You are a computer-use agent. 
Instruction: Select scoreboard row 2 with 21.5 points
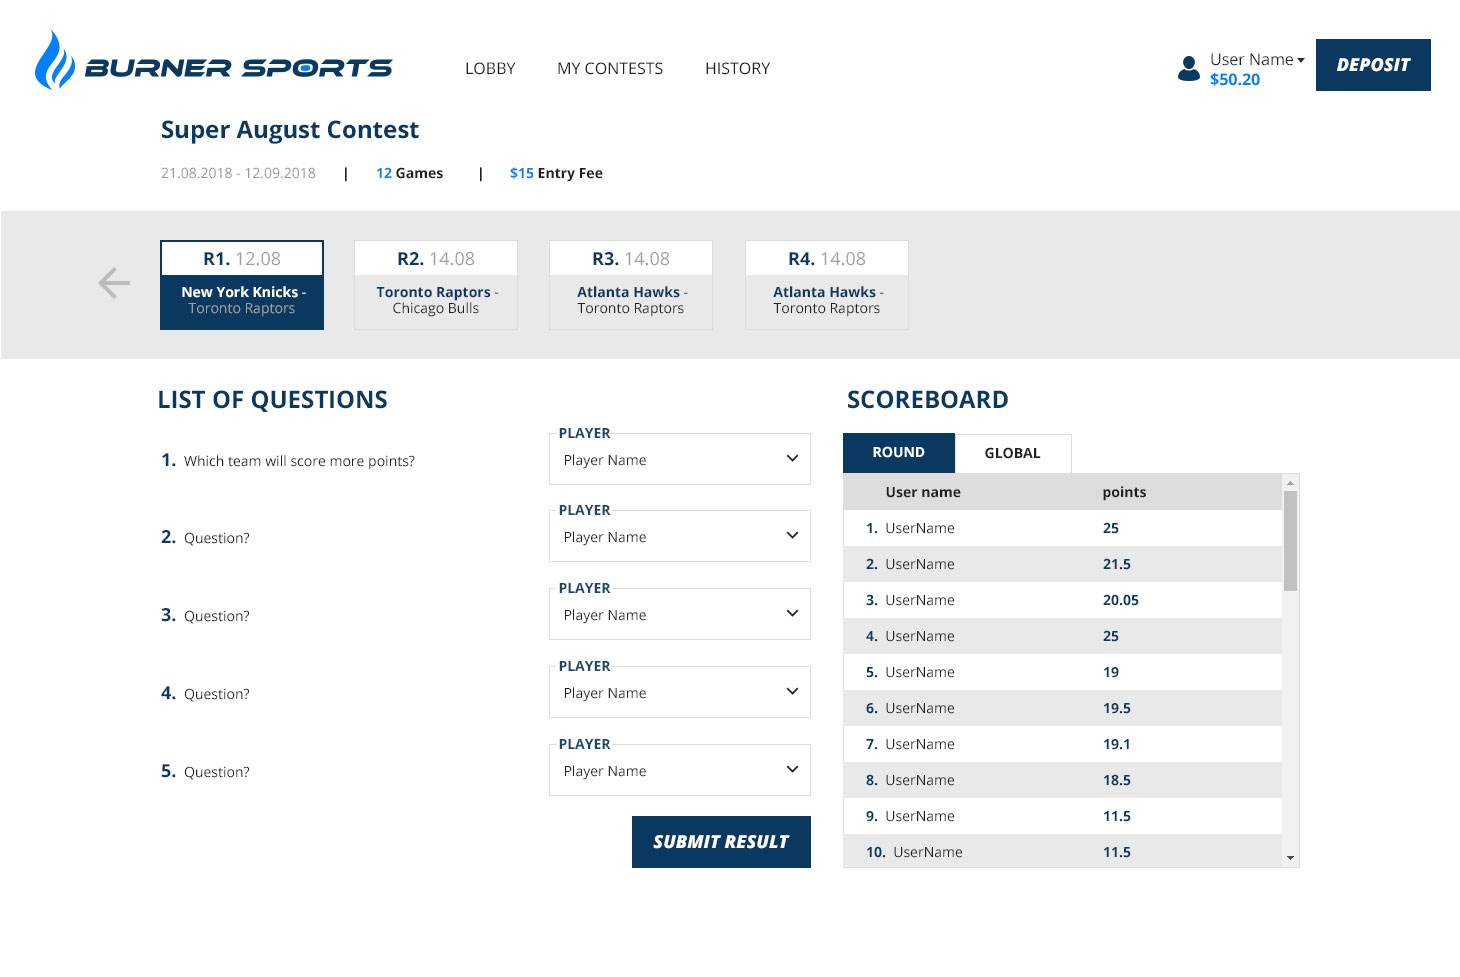(x=1062, y=564)
